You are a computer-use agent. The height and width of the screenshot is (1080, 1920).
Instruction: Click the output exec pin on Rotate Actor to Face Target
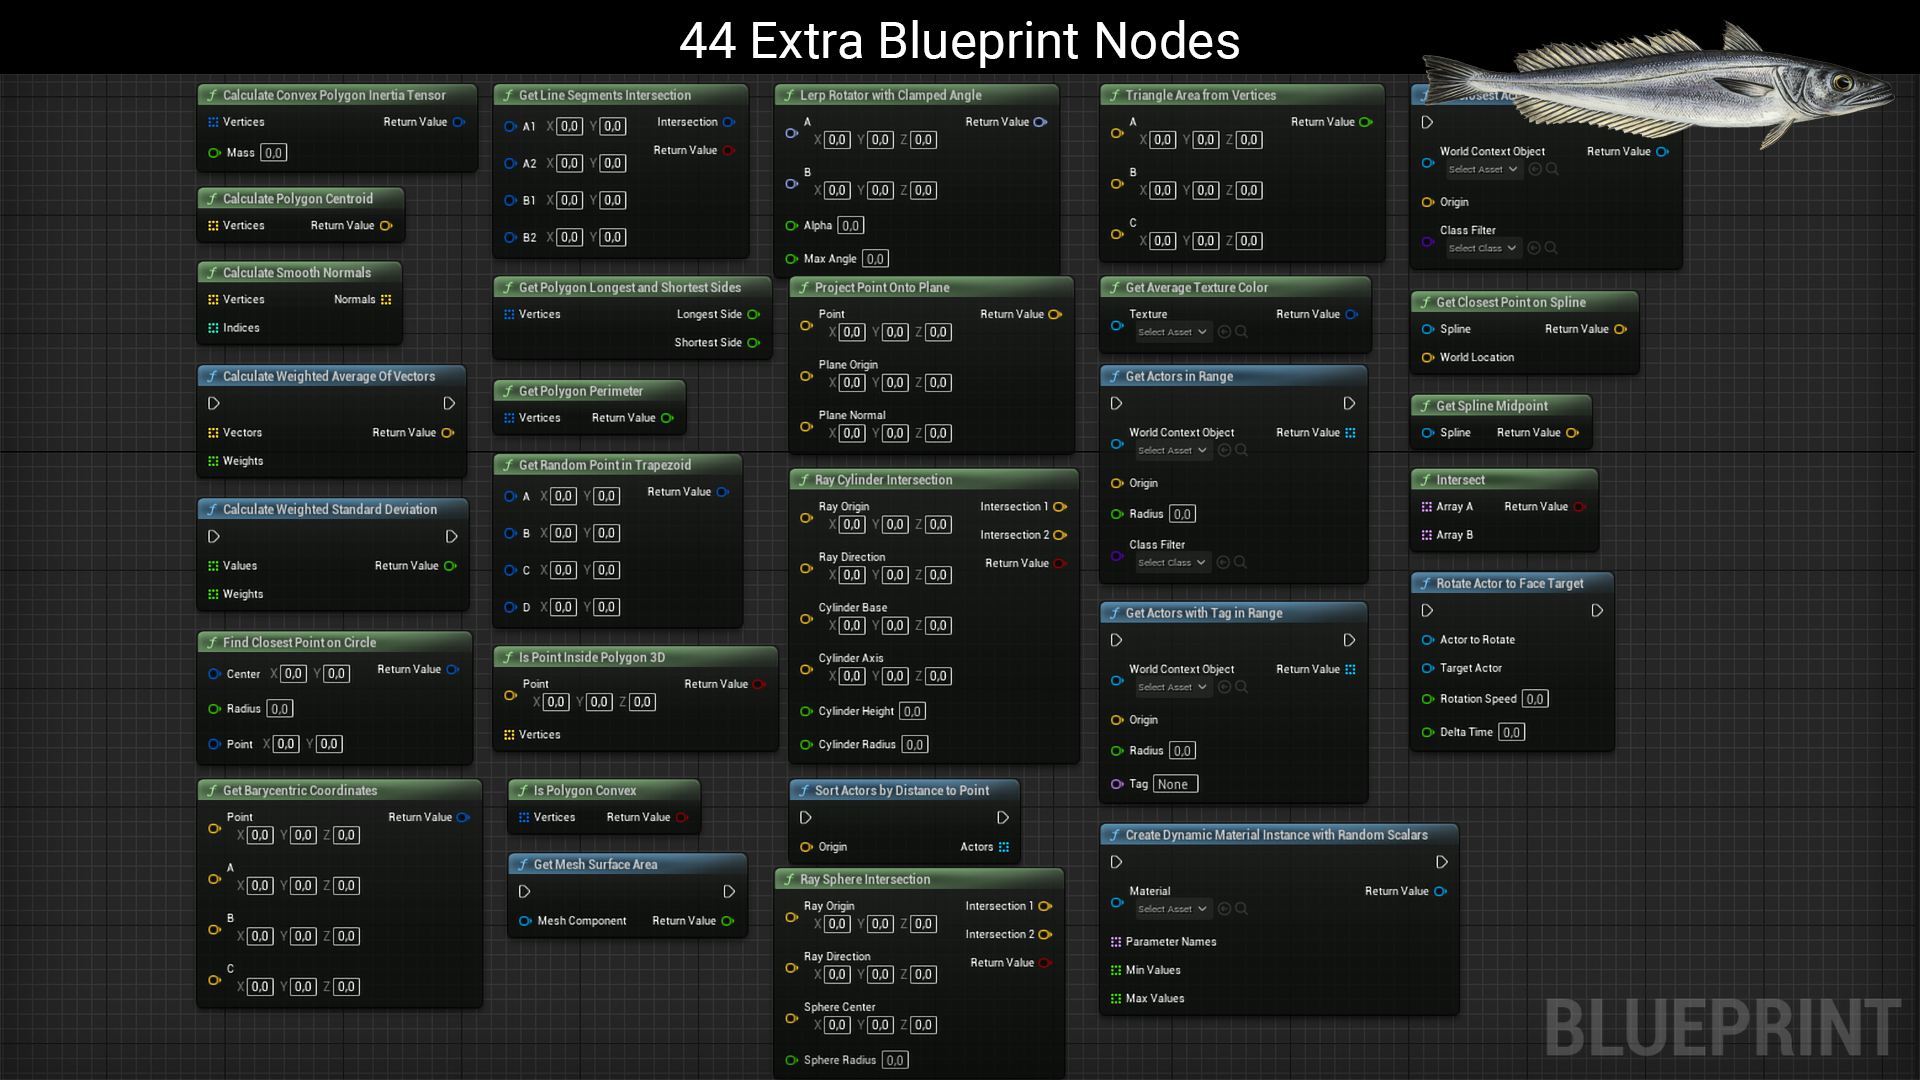tap(1597, 610)
